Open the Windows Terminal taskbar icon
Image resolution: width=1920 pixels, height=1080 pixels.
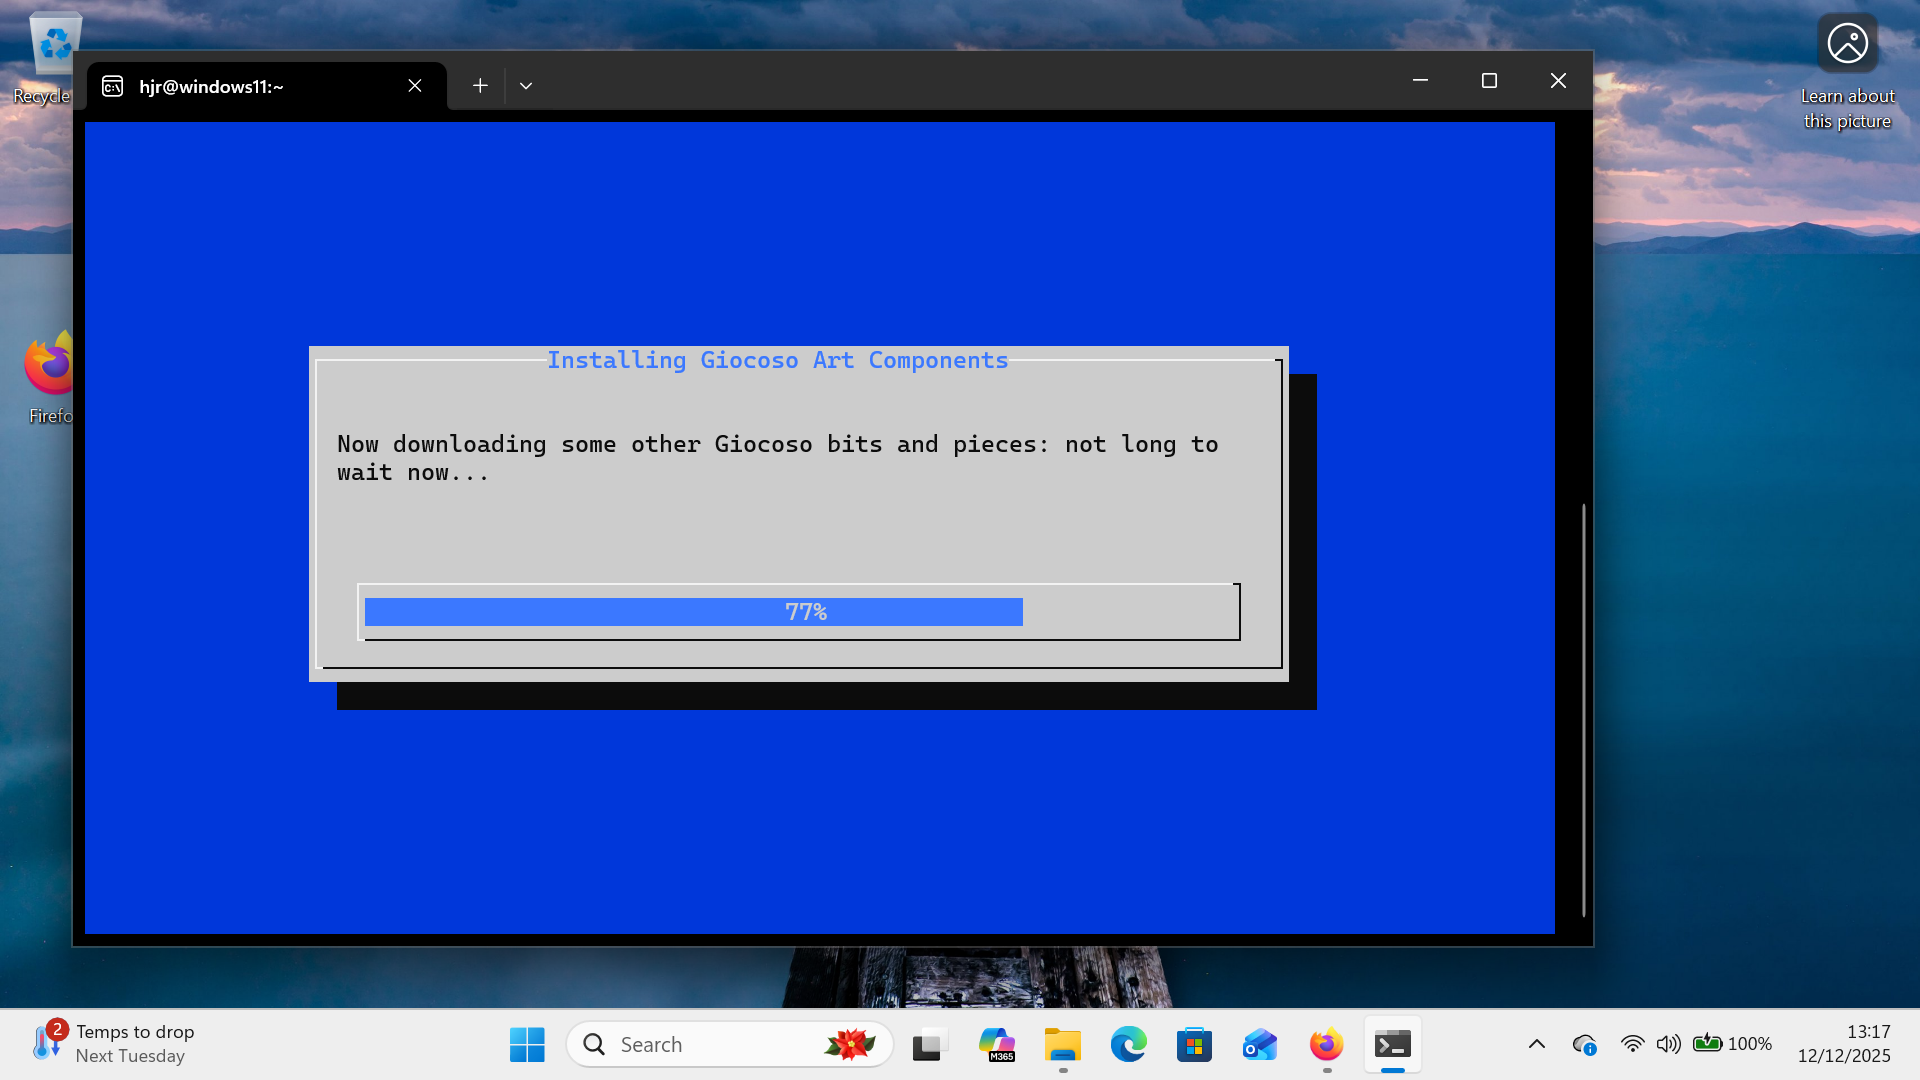(x=1393, y=1044)
